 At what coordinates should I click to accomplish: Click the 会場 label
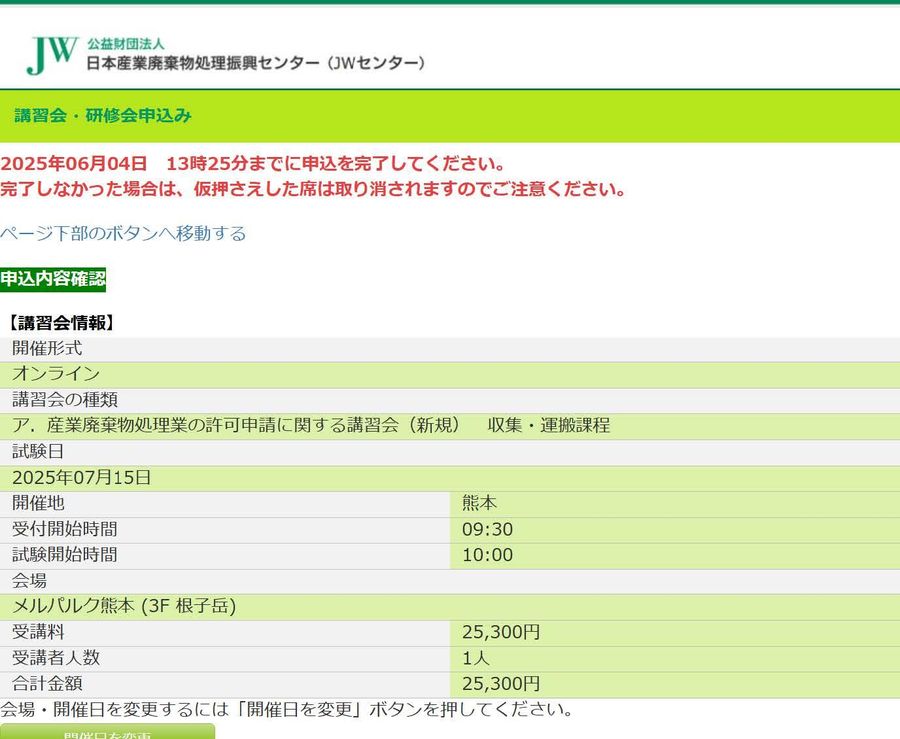click(29, 581)
